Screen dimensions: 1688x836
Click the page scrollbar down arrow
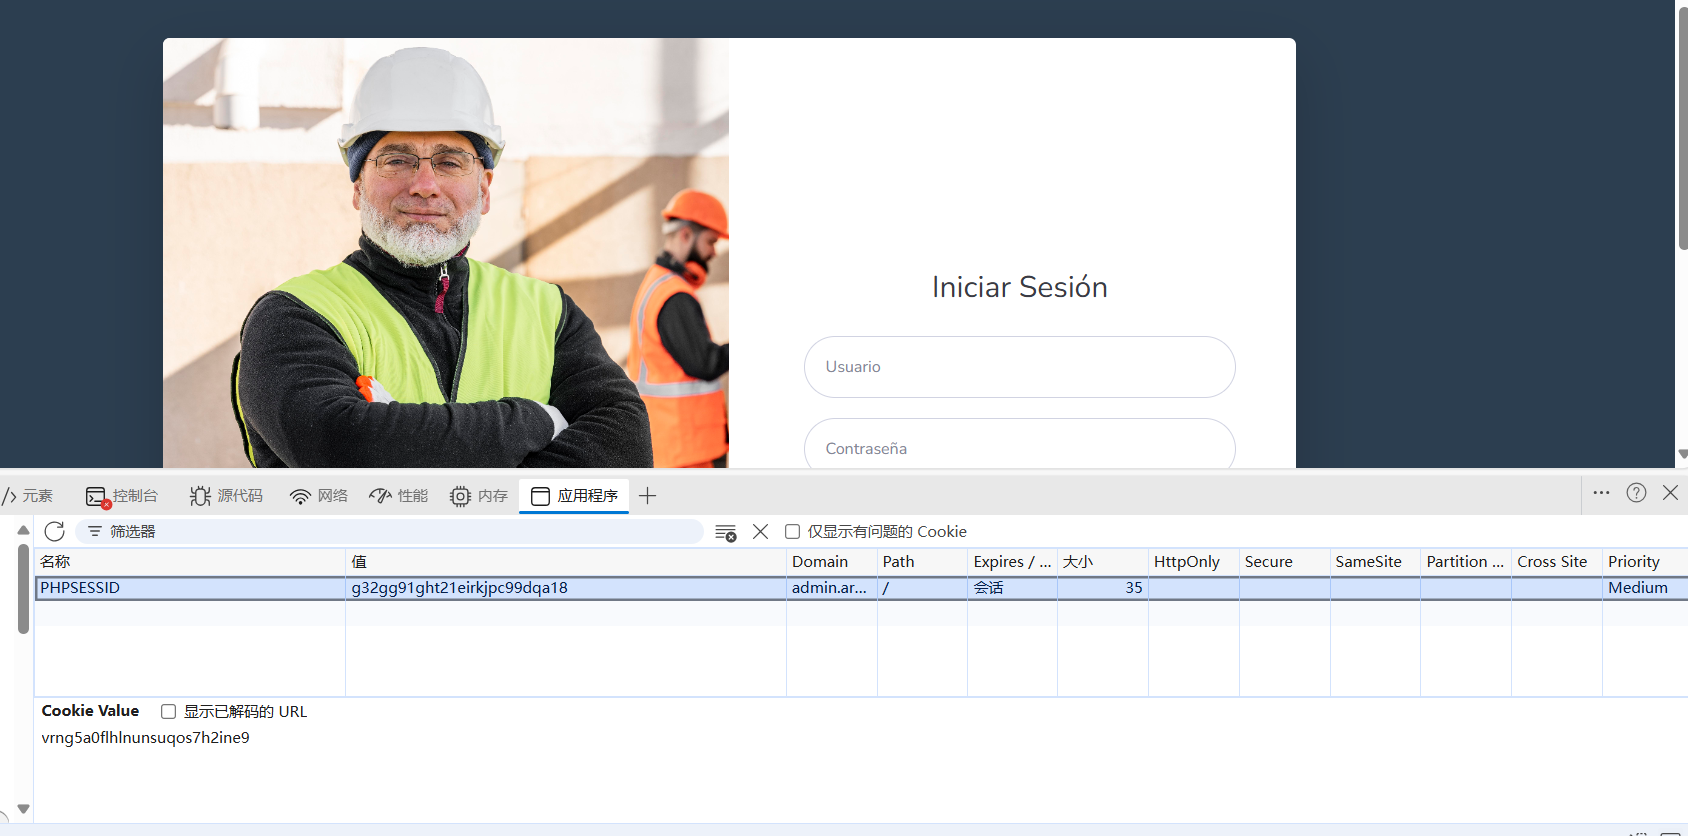tap(1682, 454)
